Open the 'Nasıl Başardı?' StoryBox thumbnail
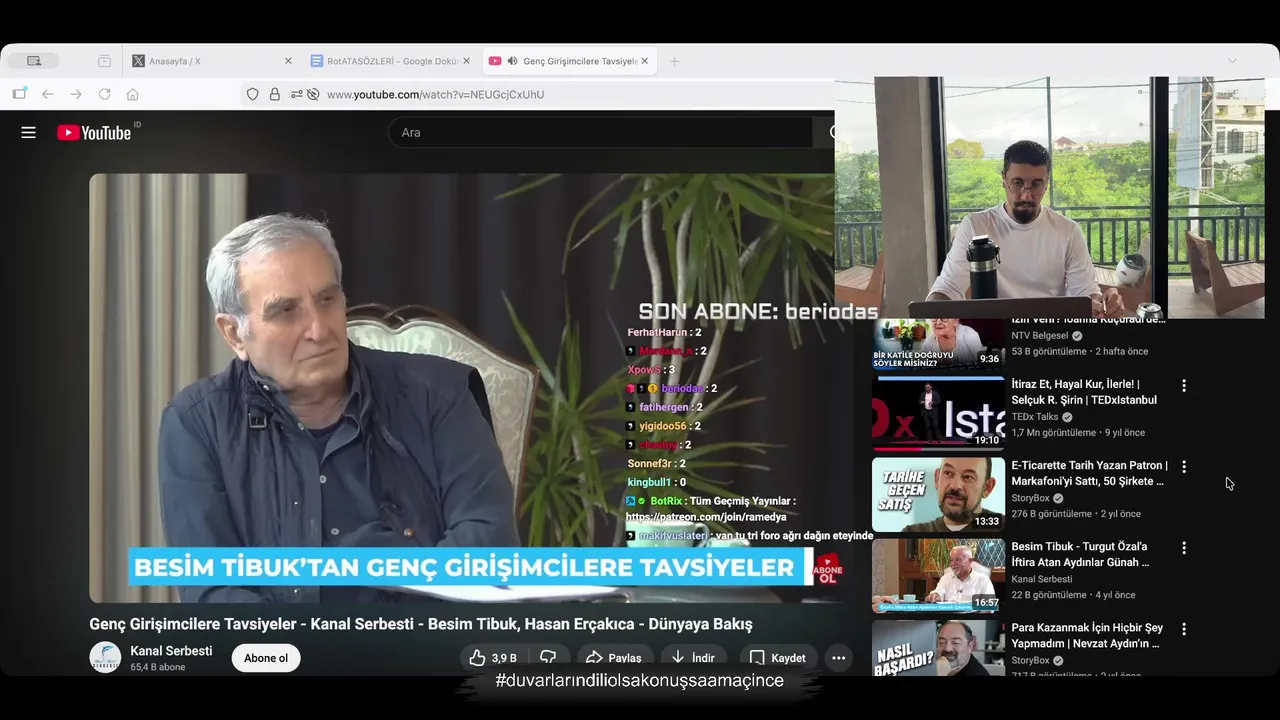Screen dimensions: 1280x720 coord(938,648)
